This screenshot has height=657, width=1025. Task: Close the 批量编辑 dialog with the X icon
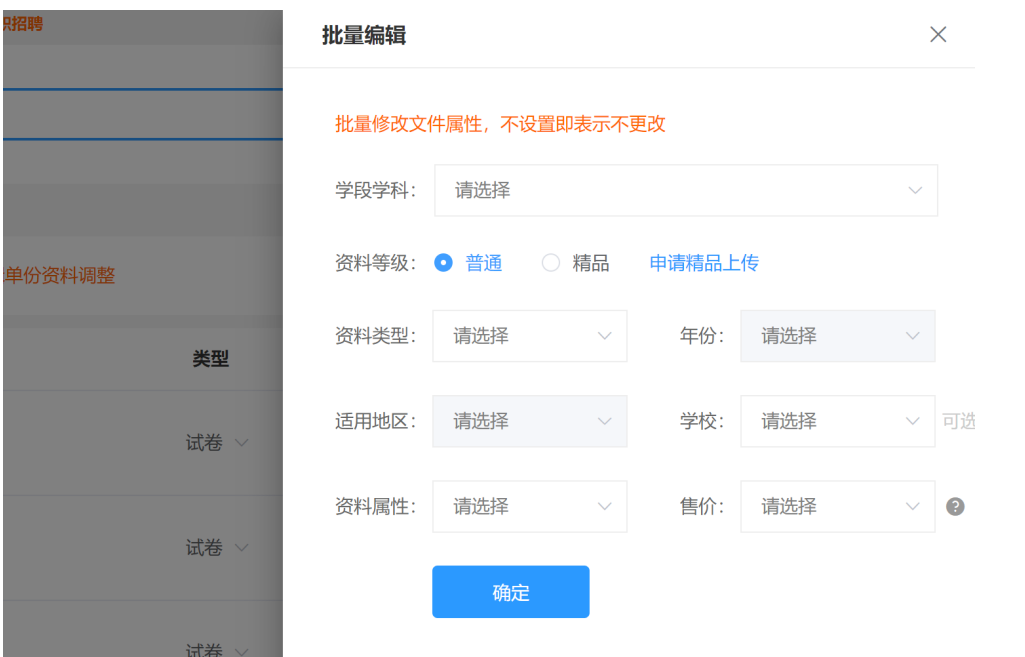pos(938,35)
